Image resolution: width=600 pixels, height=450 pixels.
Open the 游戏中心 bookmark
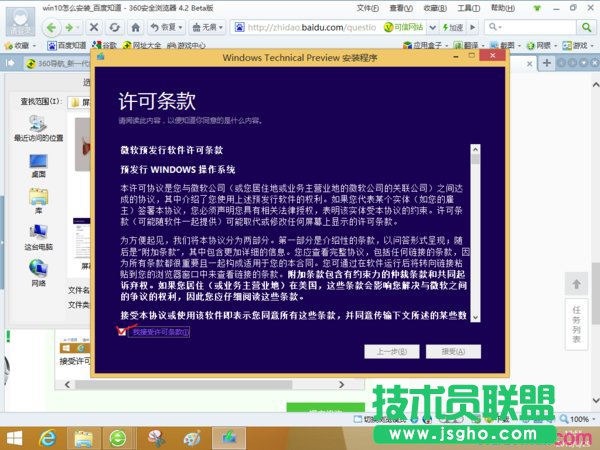click(x=186, y=46)
